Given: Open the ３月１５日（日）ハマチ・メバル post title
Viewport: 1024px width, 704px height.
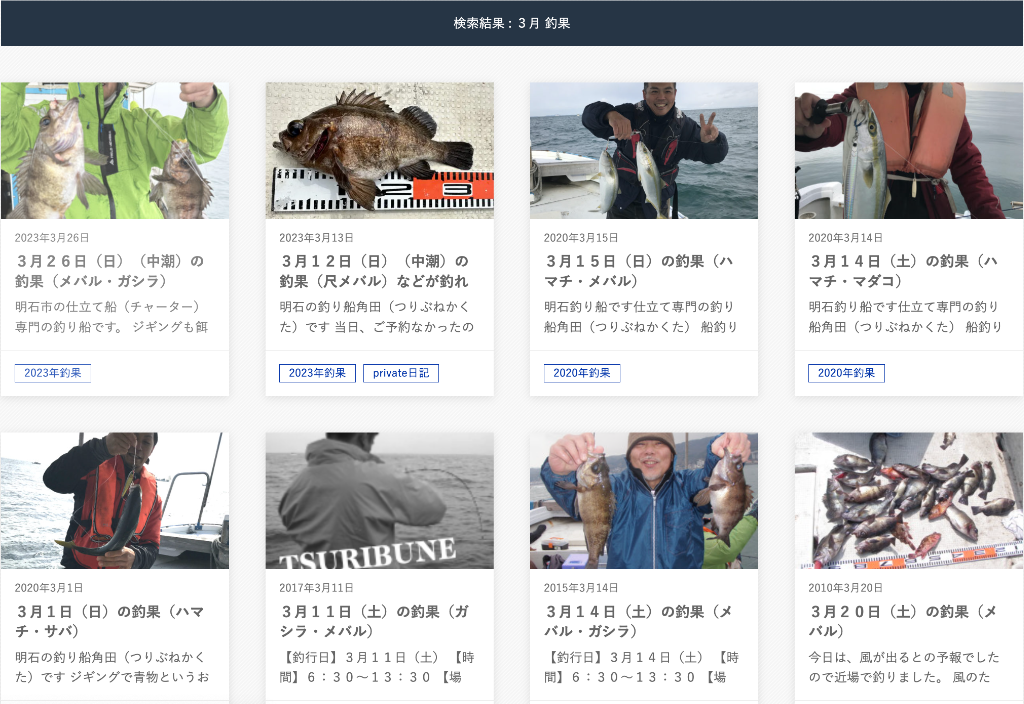Looking at the screenshot, I should (638, 271).
